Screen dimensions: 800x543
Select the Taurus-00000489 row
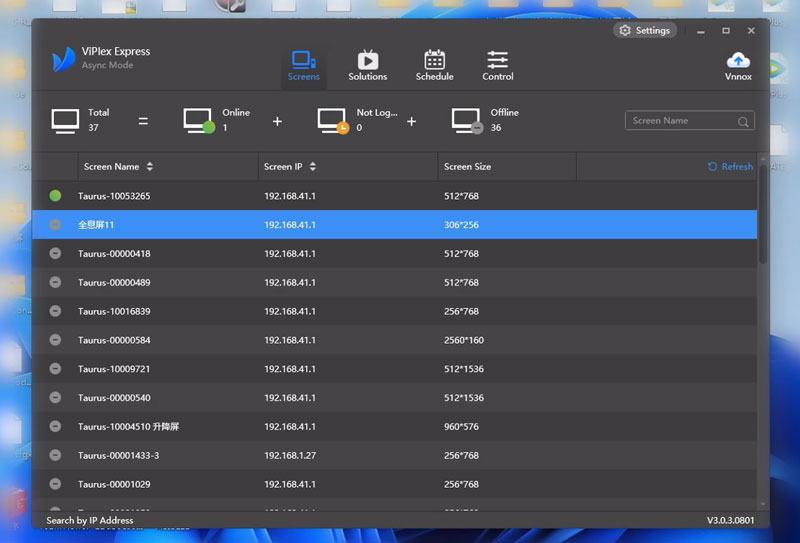(x=394, y=282)
